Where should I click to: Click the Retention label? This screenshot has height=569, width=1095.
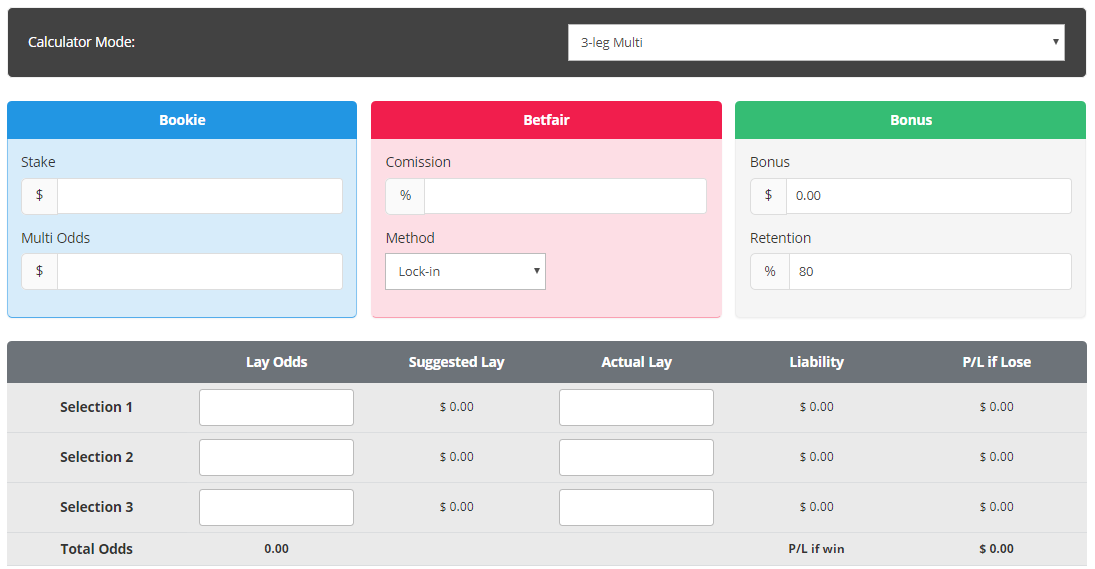(x=781, y=238)
